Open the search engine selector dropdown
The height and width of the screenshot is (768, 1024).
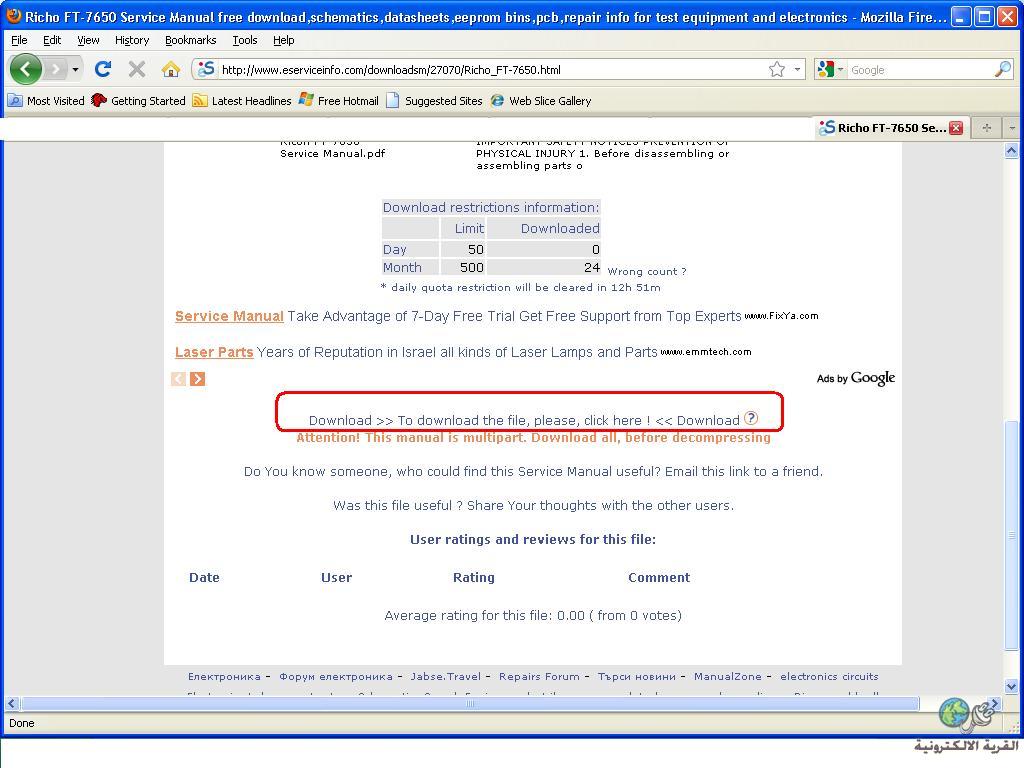pyautogui.click(x=830, y=69)
